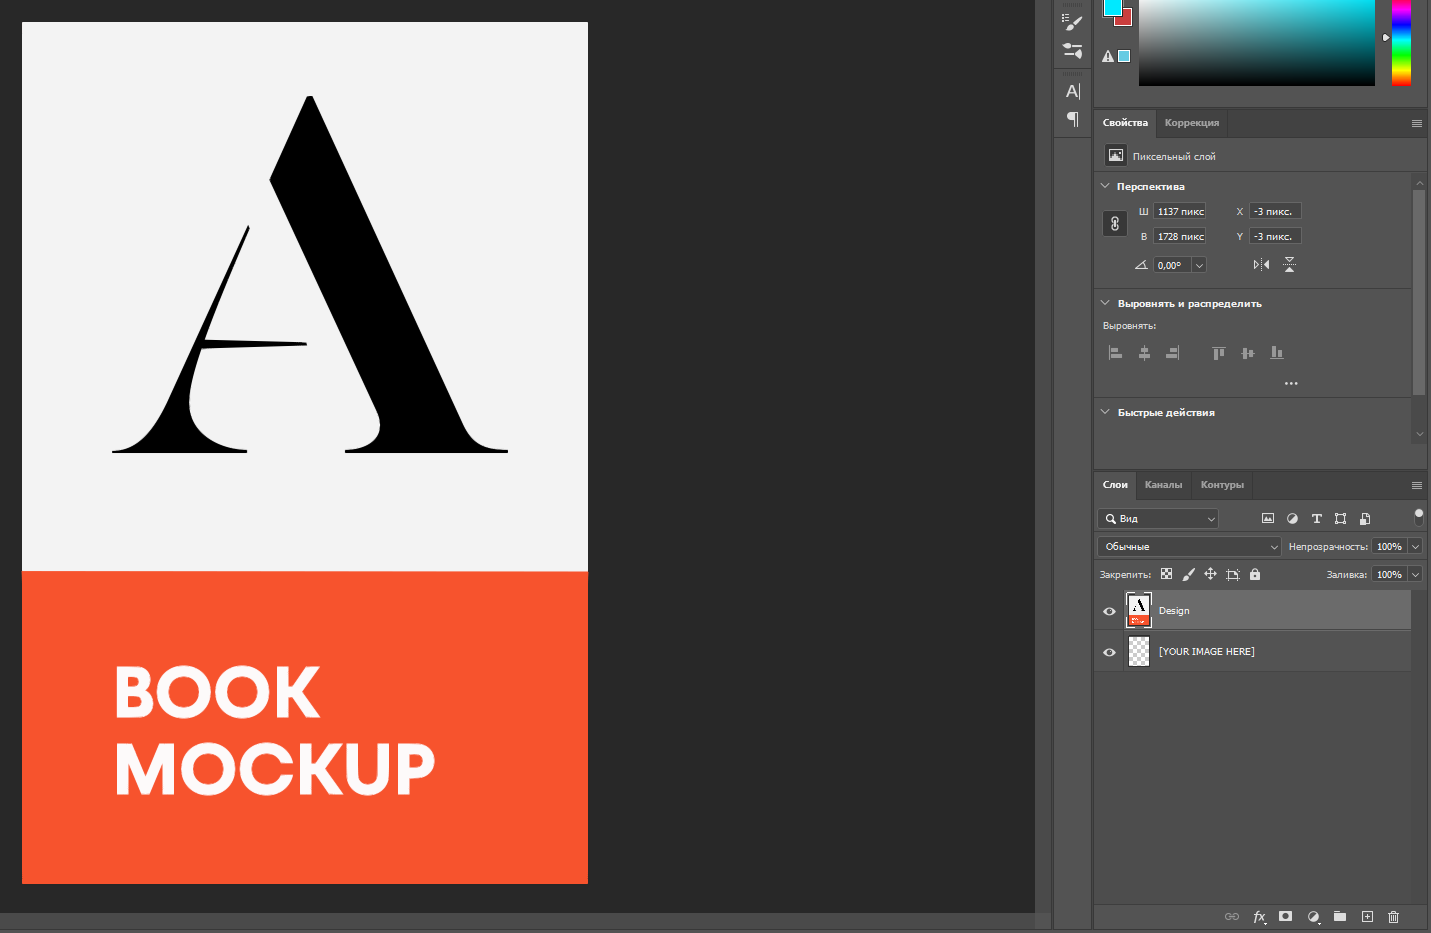Add a layer mask

(1286, 917)
